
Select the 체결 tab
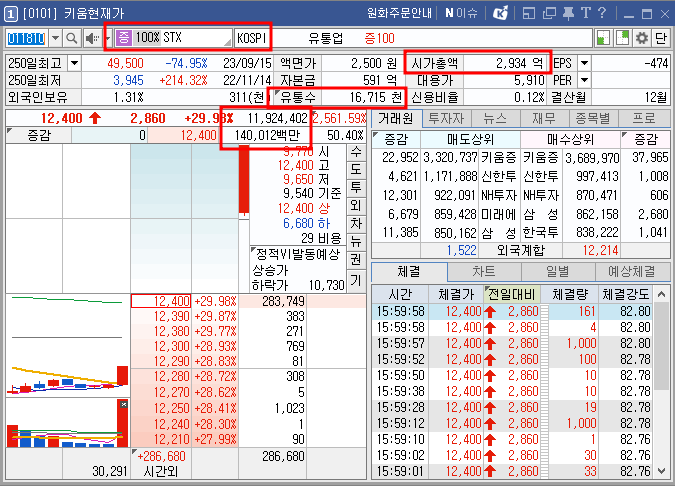409,272
